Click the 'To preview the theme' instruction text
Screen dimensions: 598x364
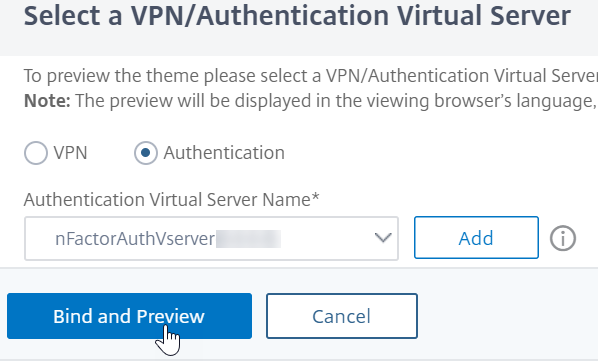click(311, 76)
